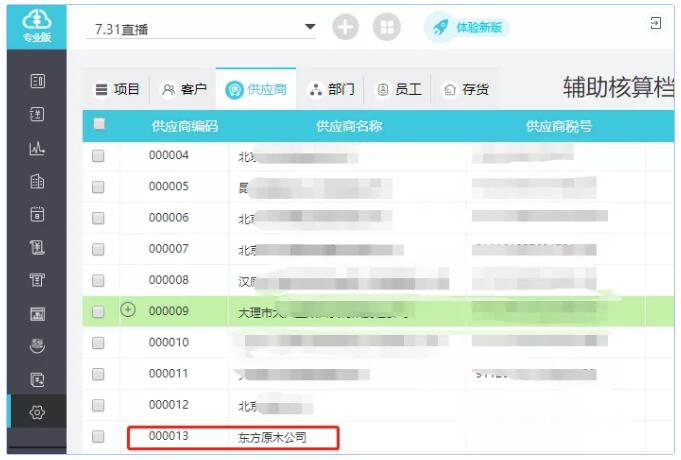Click the 体验新版 button
Image resolution: width=681 pixels, height=460 pixels.
[468, 28]
